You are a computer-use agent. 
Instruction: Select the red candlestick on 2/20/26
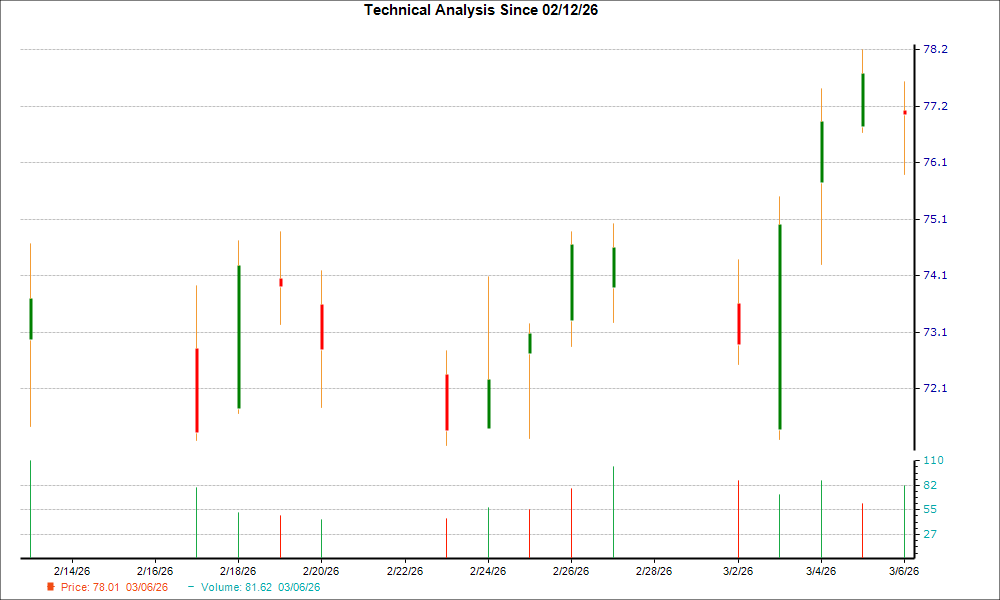(x=322, y=325)
